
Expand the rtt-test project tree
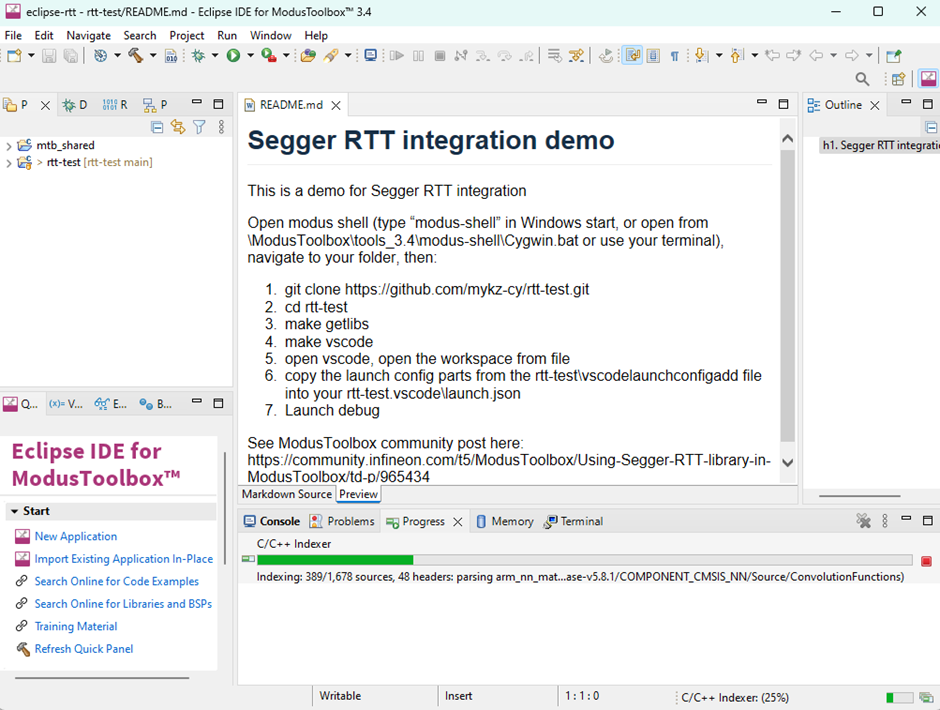tap(8, 163)
